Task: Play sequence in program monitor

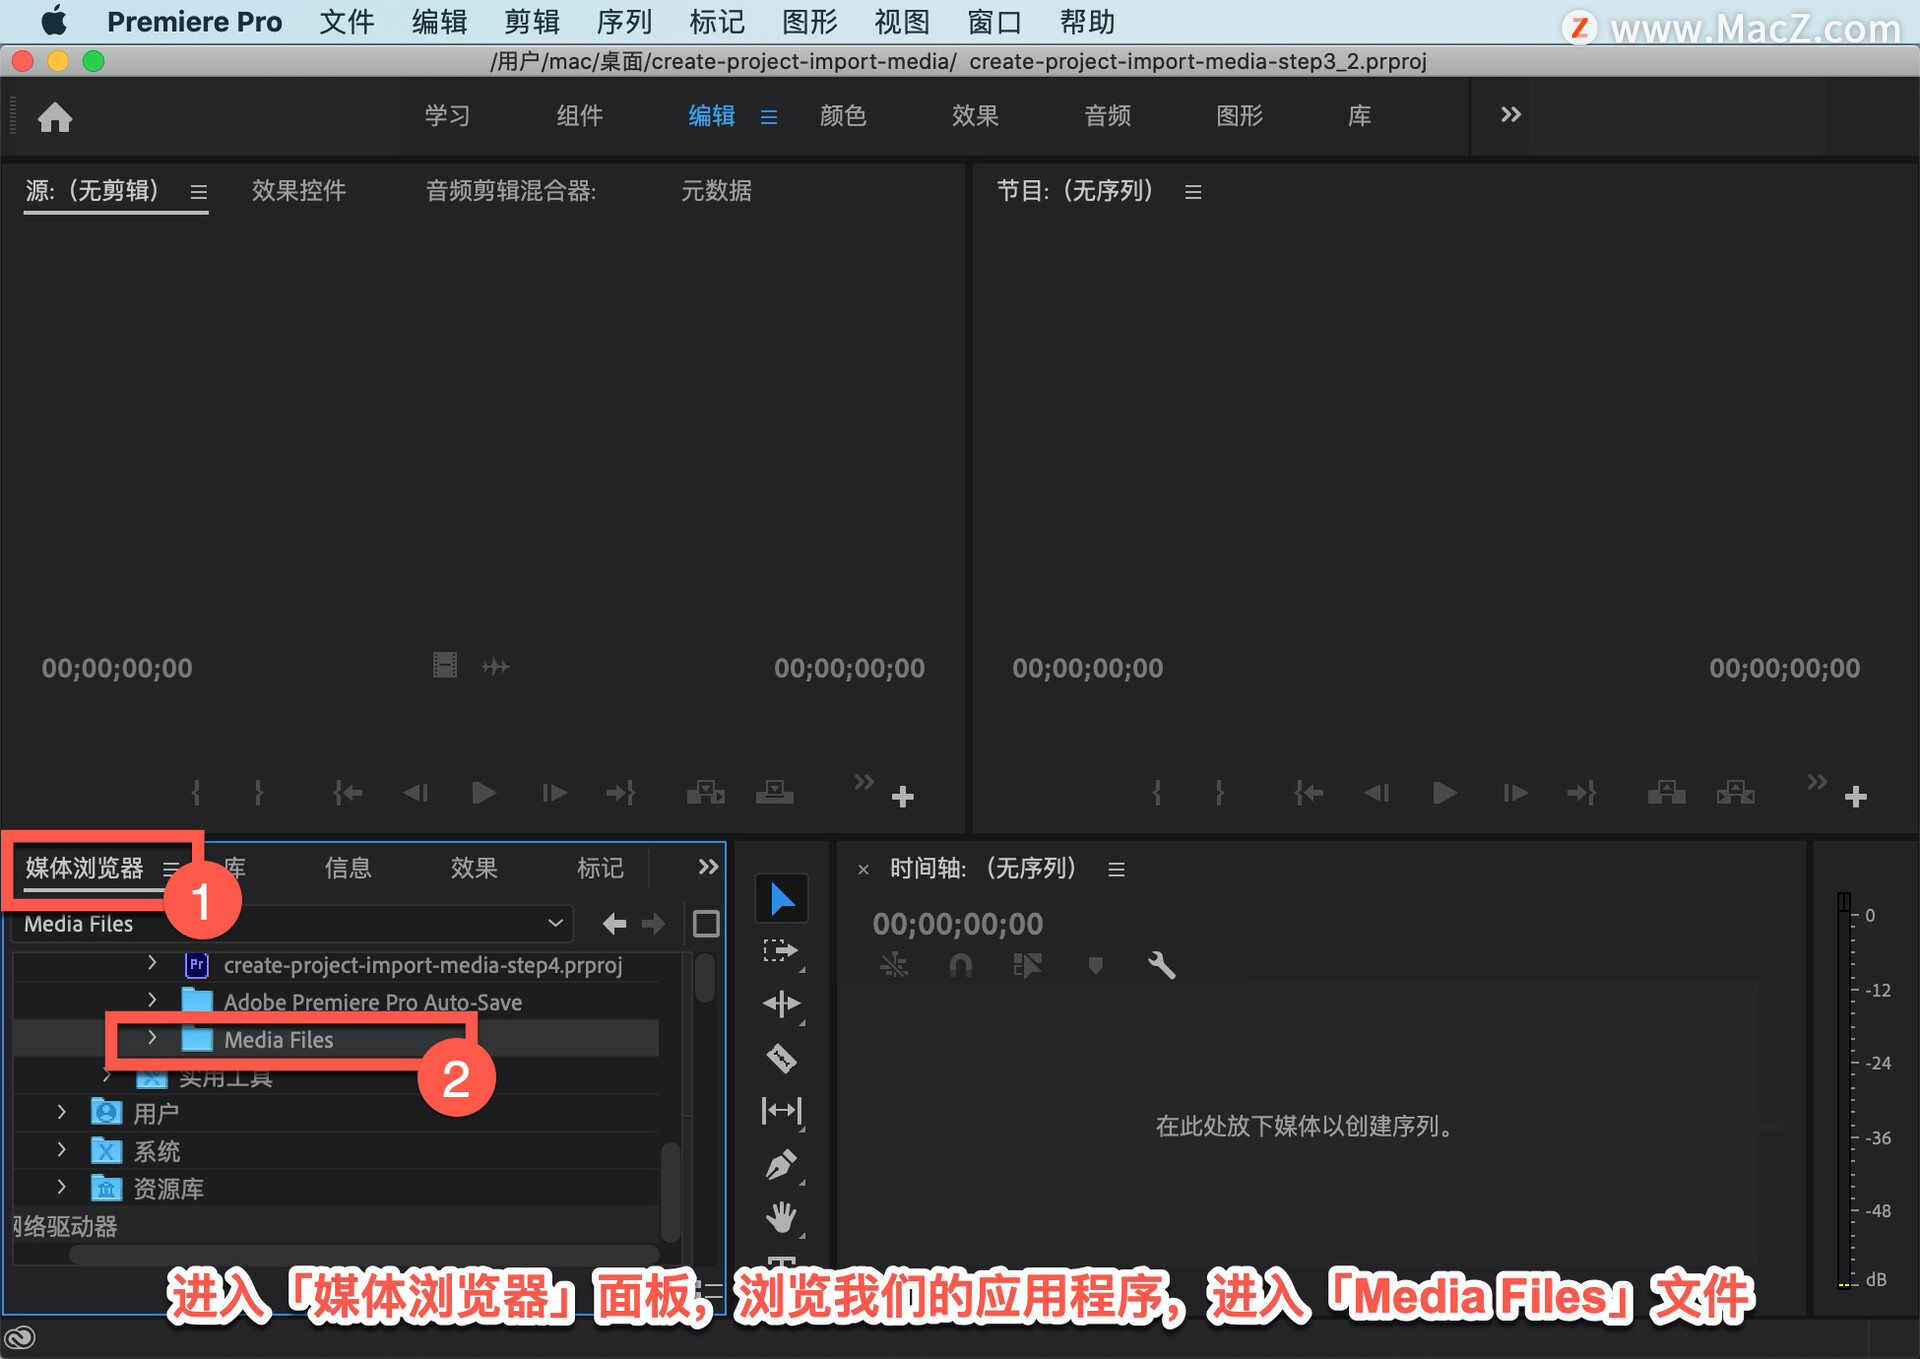Action: coord(1445,793)
